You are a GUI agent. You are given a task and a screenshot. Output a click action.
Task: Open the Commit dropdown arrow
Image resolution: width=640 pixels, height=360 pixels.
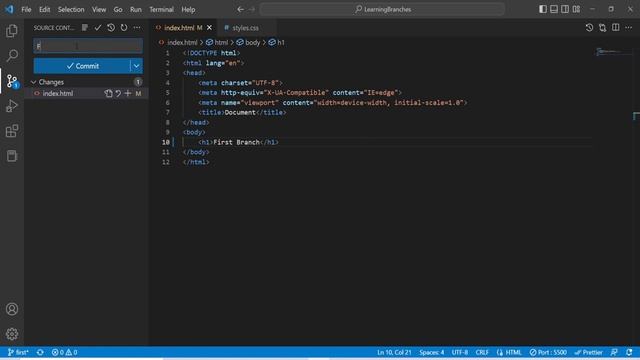tap(136, 66)
